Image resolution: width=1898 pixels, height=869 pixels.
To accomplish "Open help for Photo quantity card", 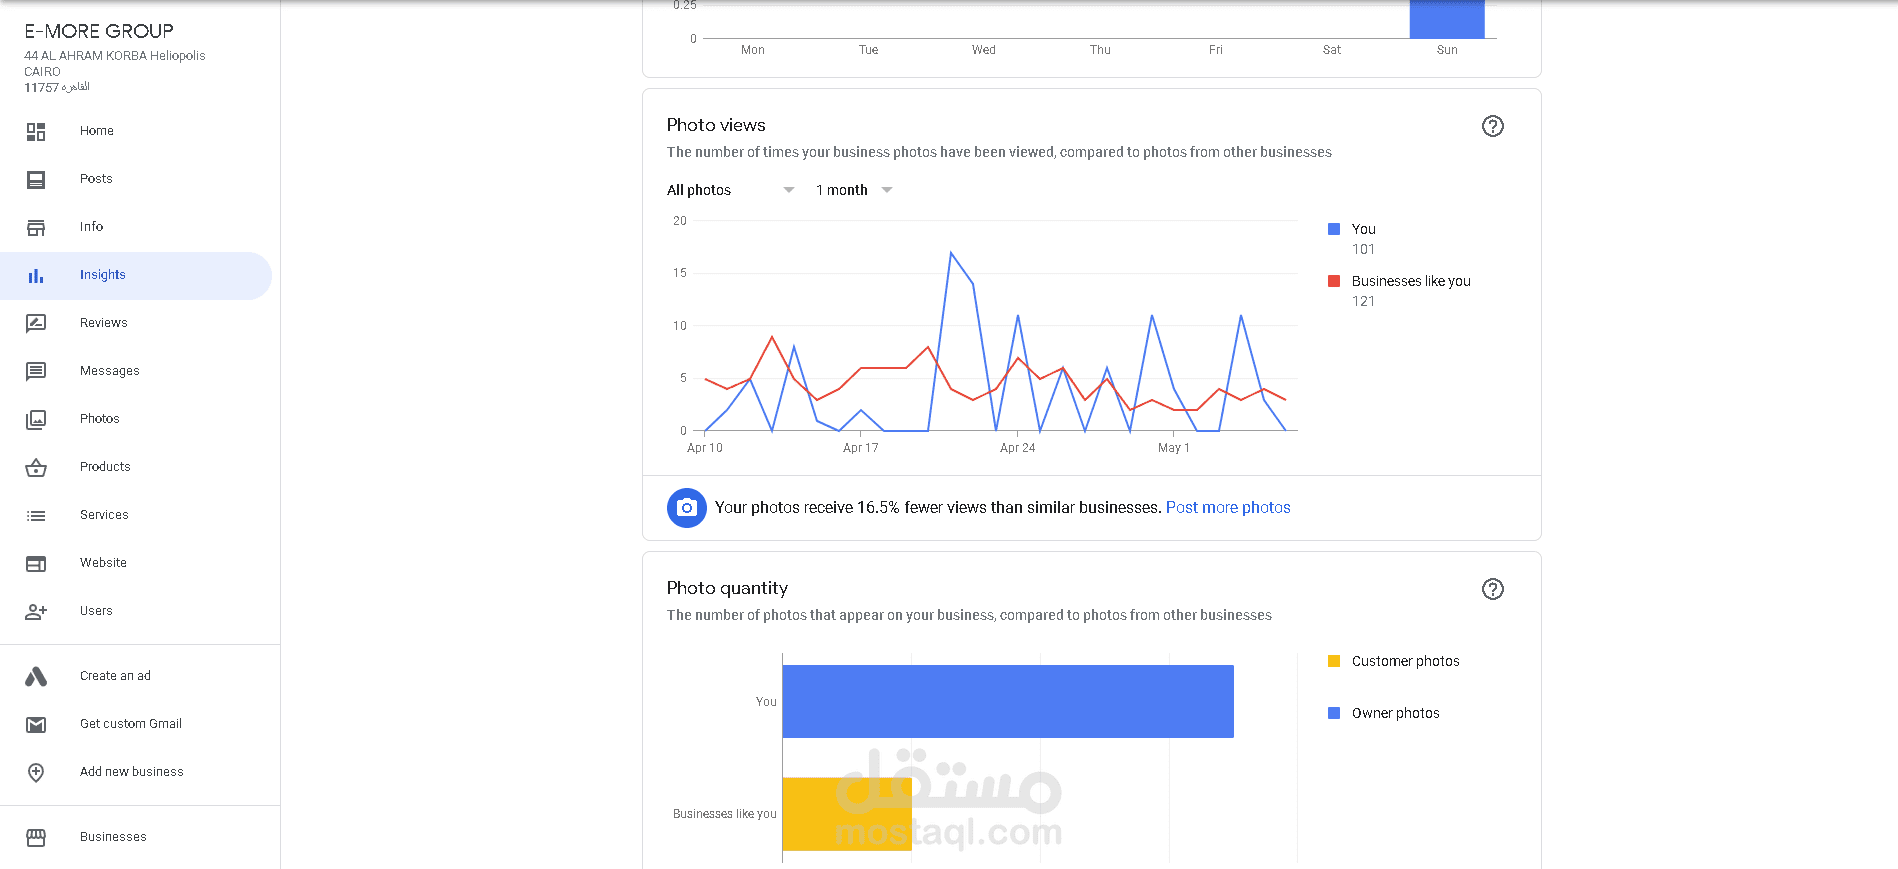I will point(1492,589).
